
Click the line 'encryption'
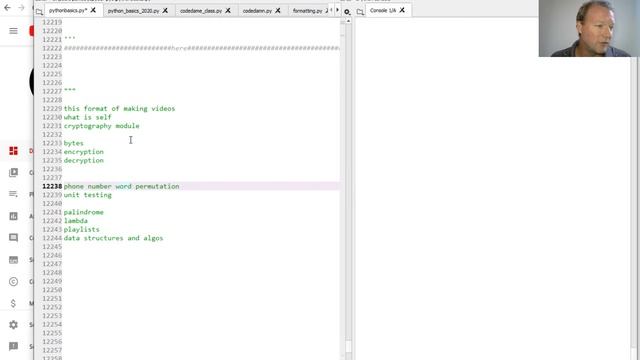84,152
